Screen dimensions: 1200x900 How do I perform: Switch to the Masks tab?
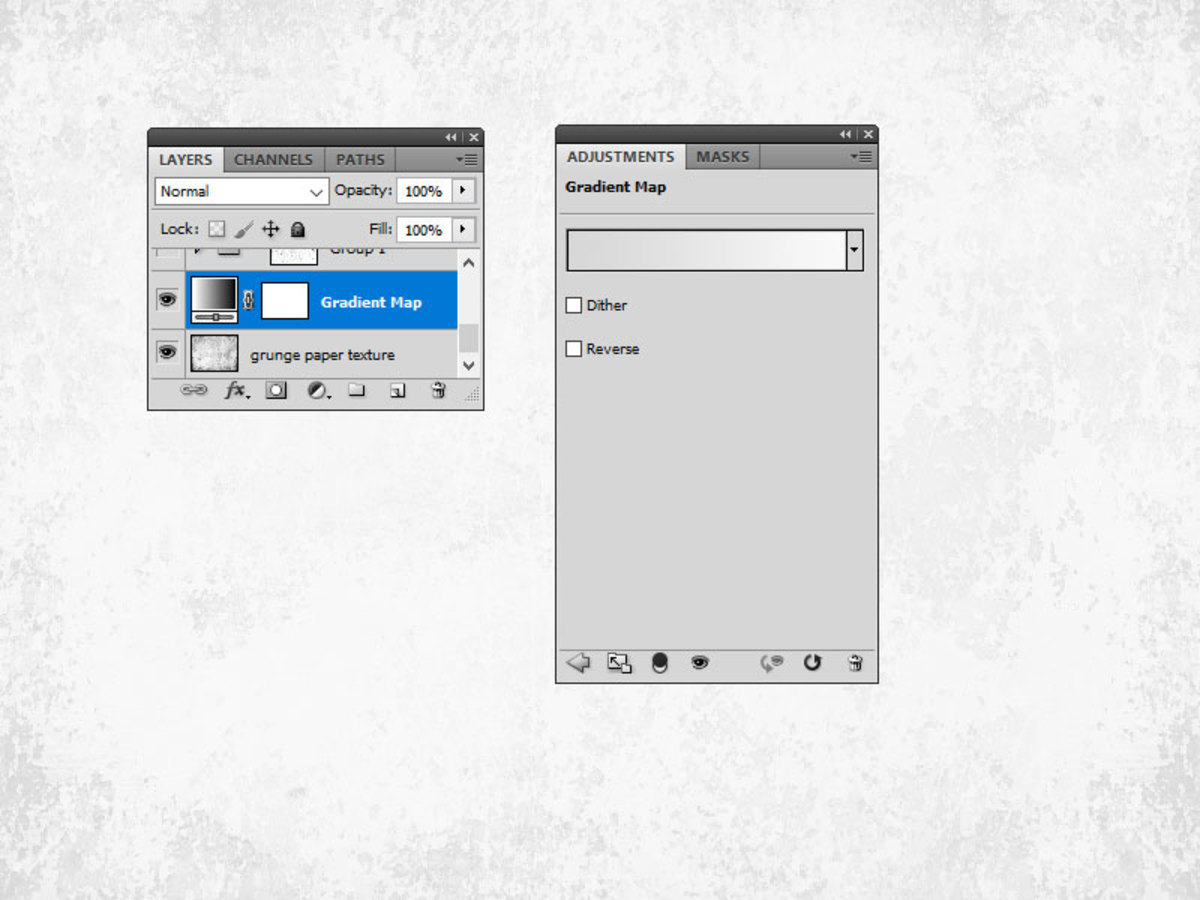point(722,156)
